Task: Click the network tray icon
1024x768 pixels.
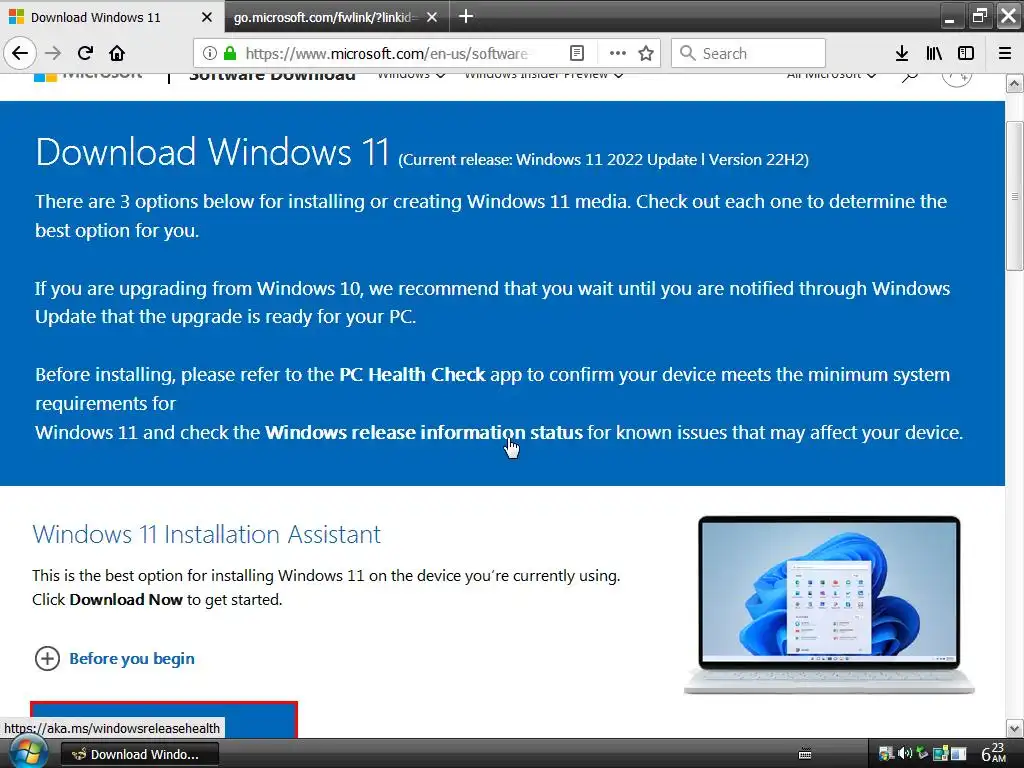Action: (x=940, y=754)
